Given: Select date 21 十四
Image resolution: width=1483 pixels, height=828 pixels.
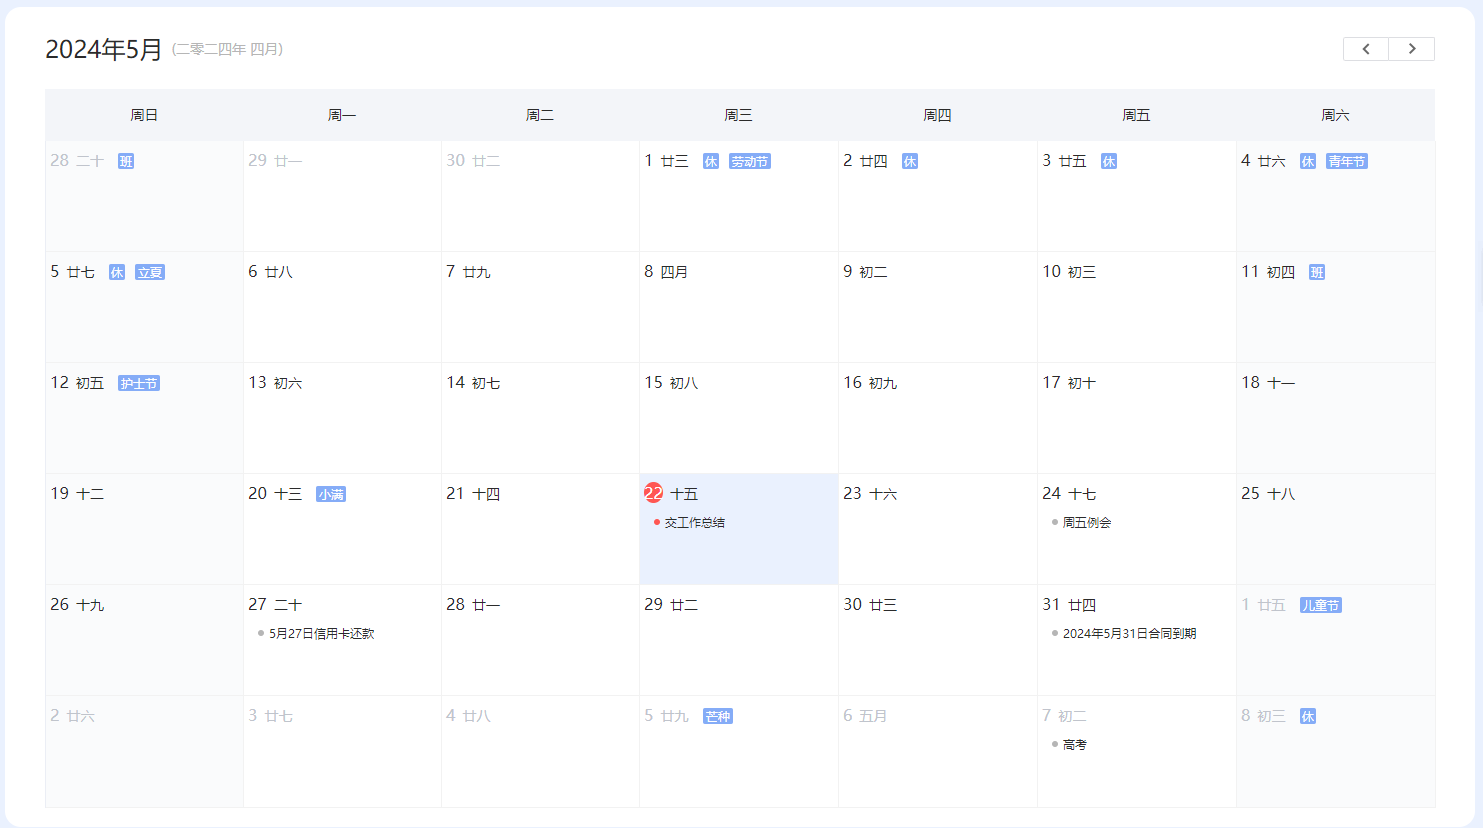Looking at the screenshot, I should click(540, 529).
